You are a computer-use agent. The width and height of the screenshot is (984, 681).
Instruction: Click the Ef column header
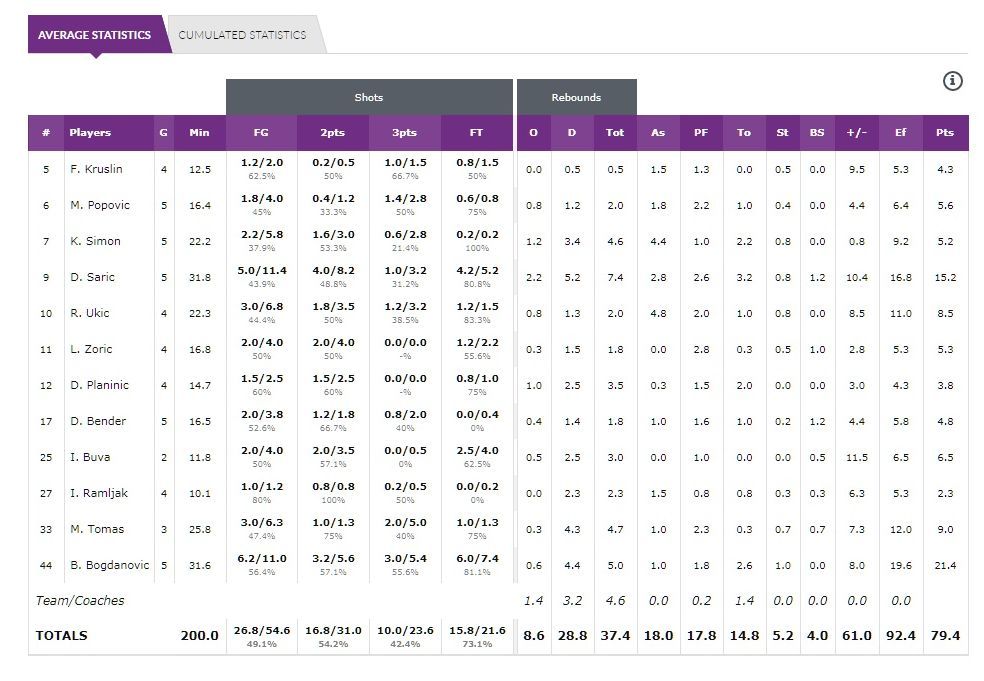pos(900,133)
